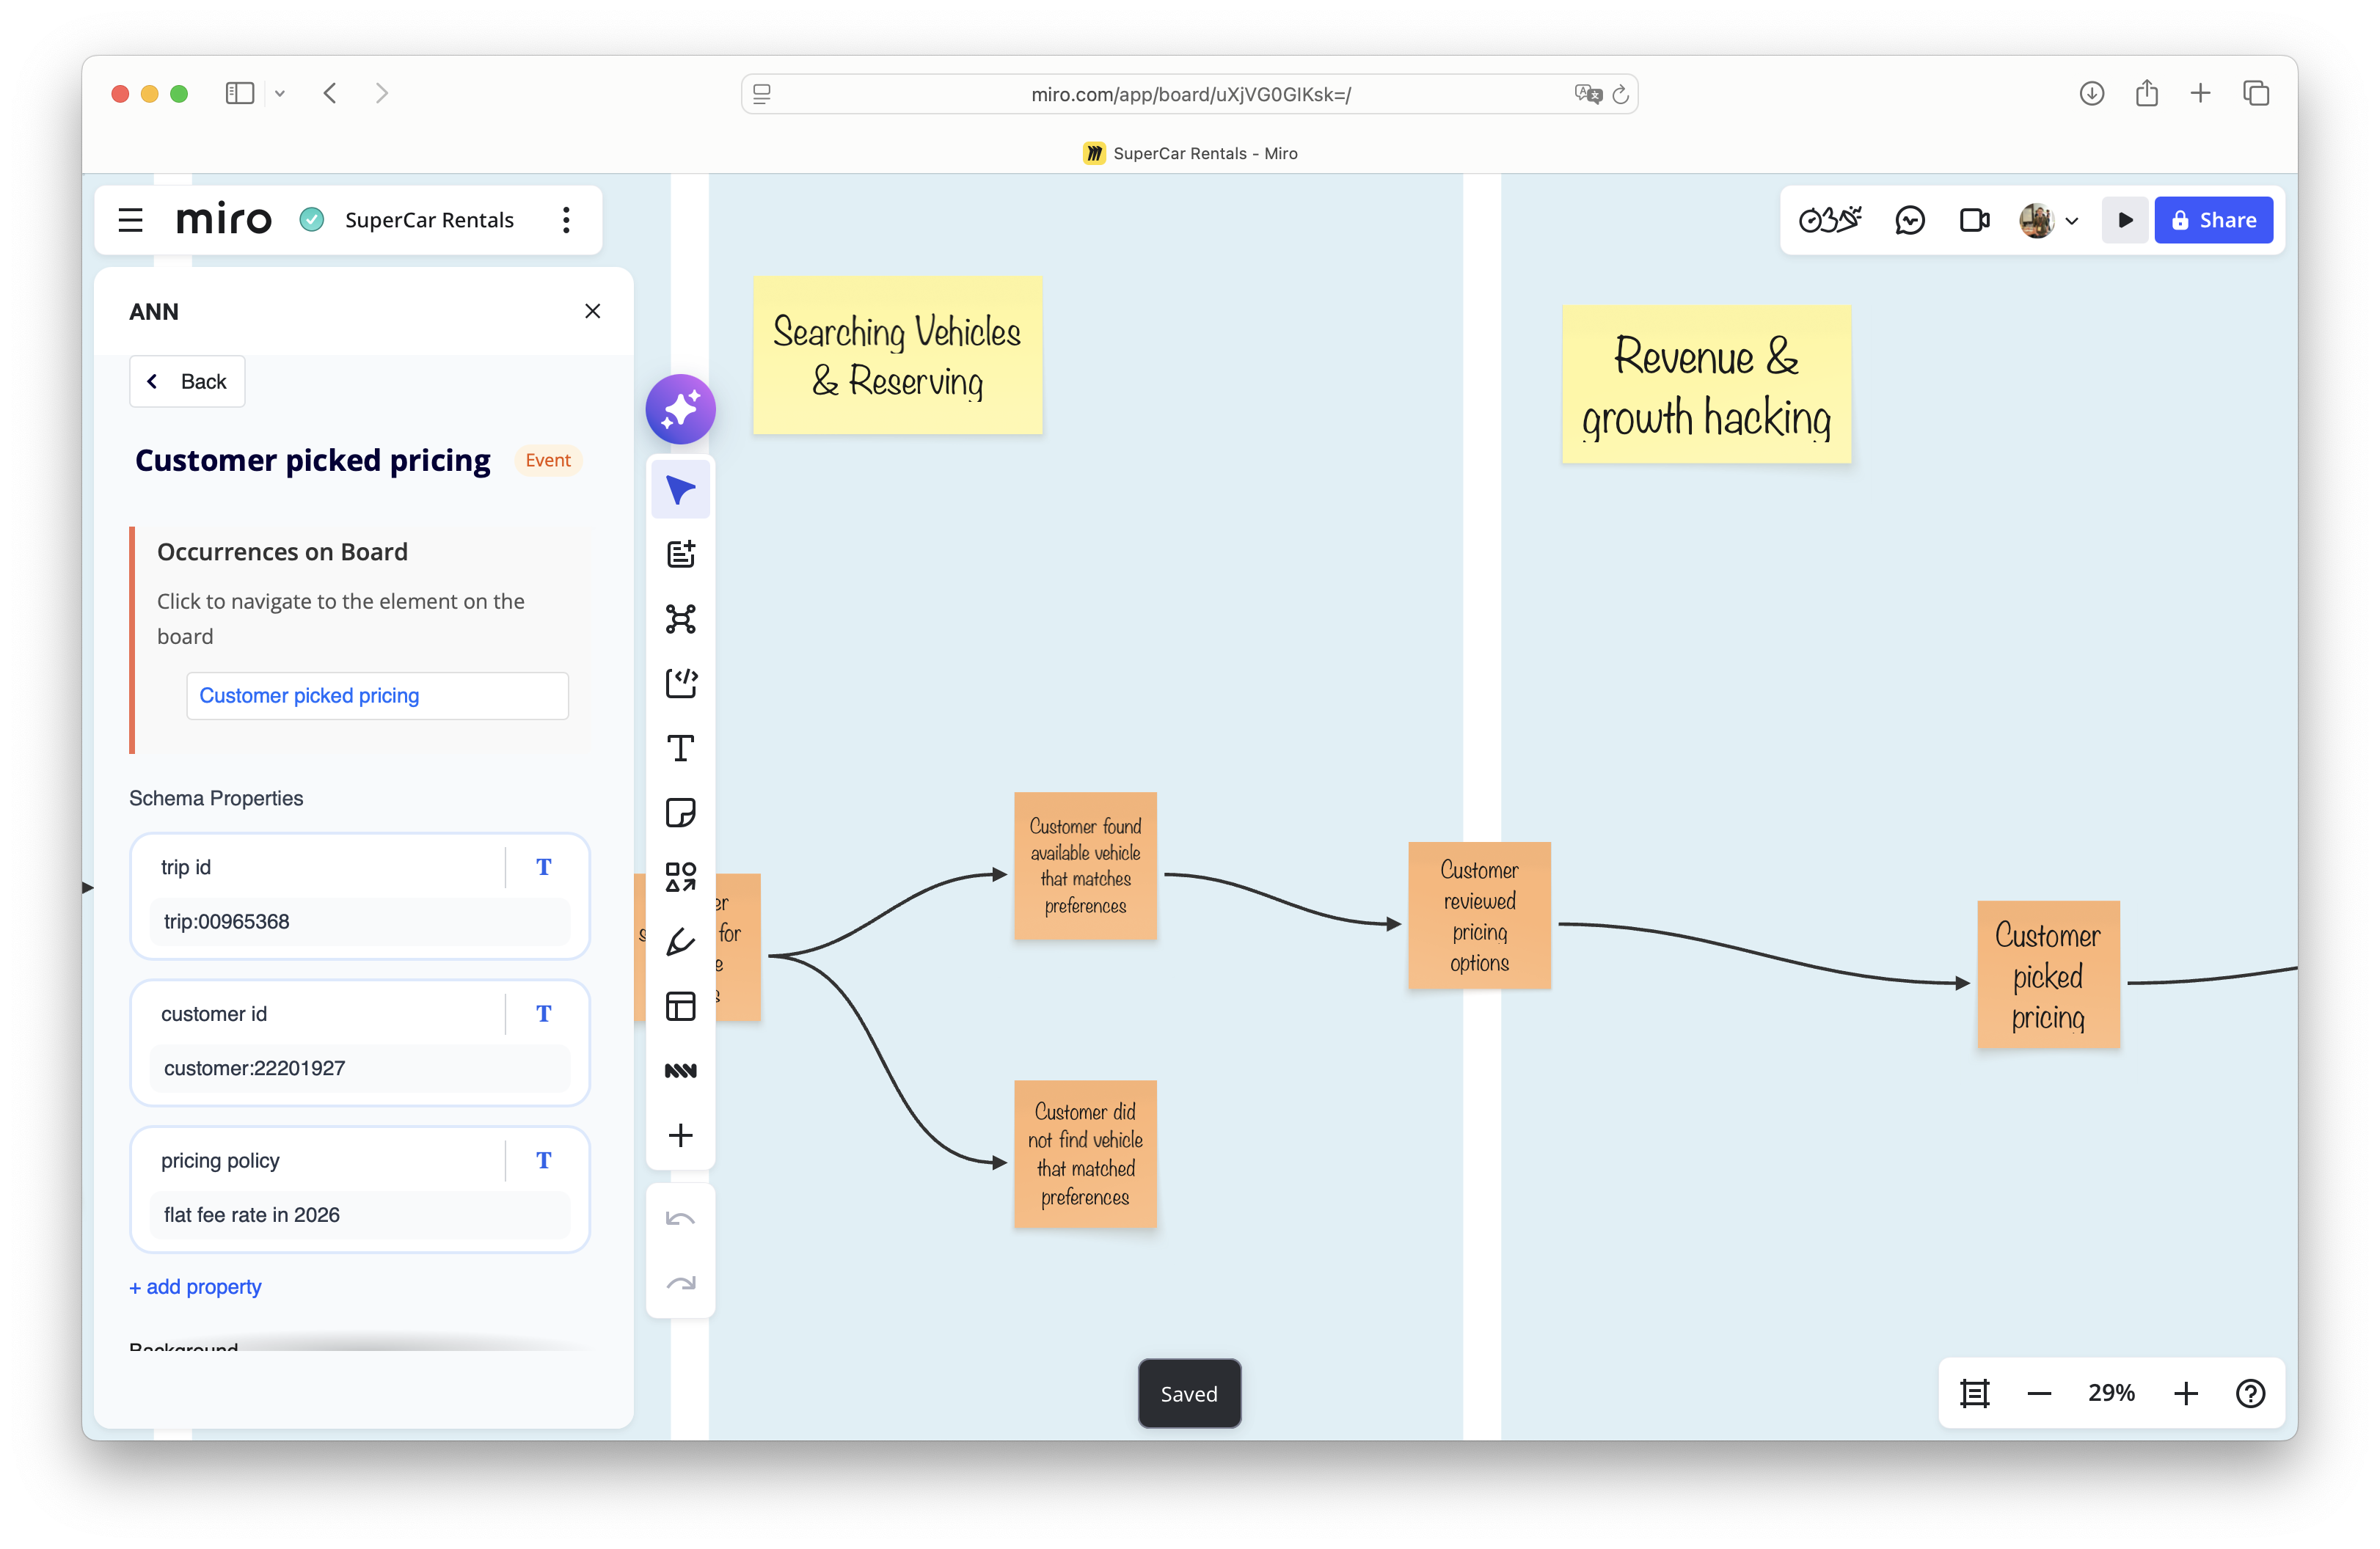
Task: Close the ANN panel
Action: (x=592, y=311)
